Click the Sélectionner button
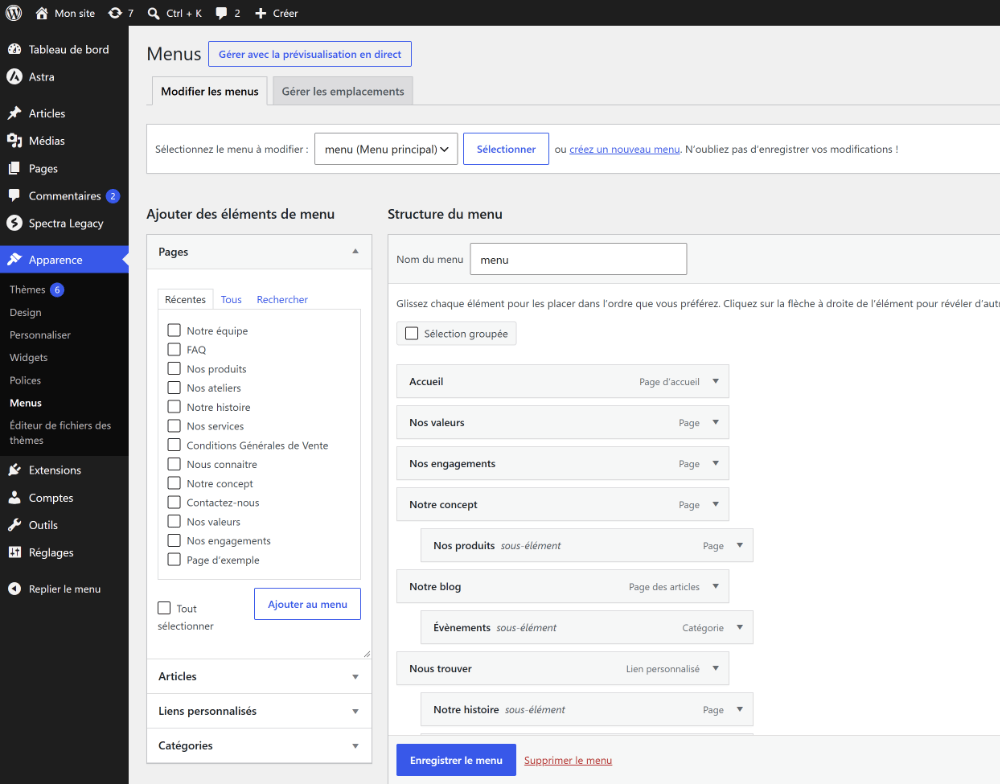This screenshot has width=1000, height=784. [506, 149]
